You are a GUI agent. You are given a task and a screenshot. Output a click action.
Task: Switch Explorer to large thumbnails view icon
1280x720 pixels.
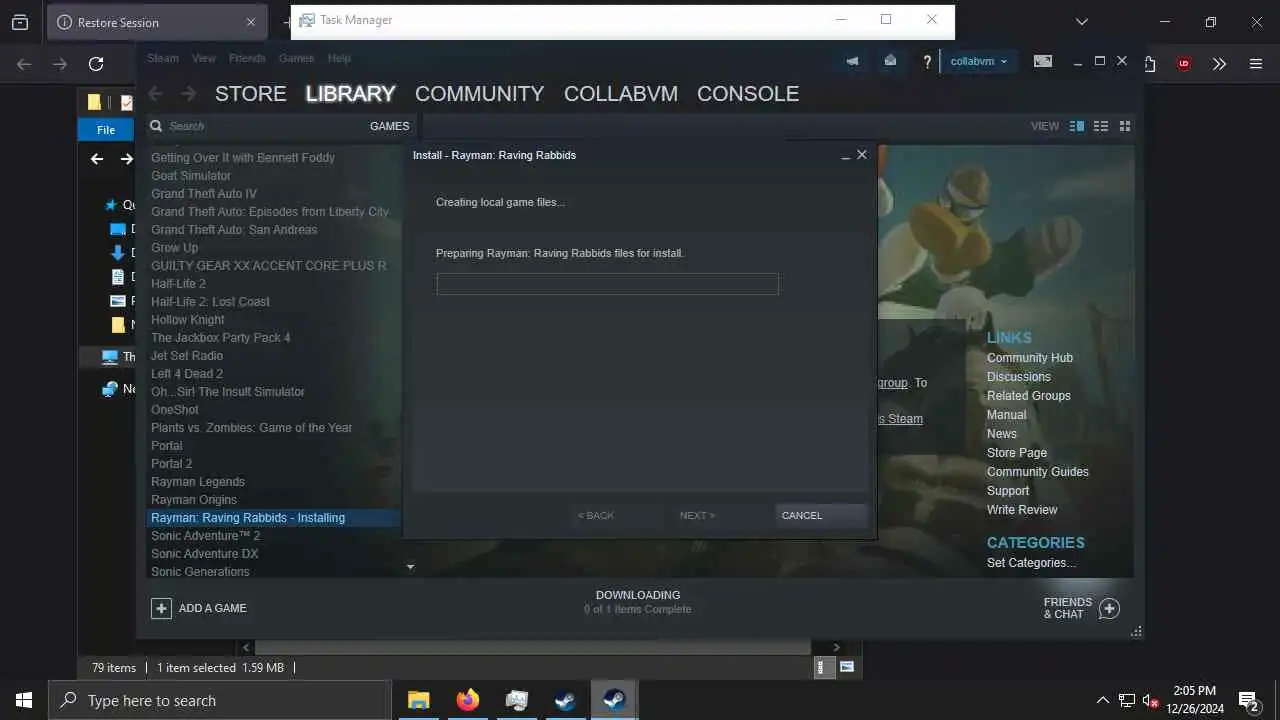click(847, 667)
